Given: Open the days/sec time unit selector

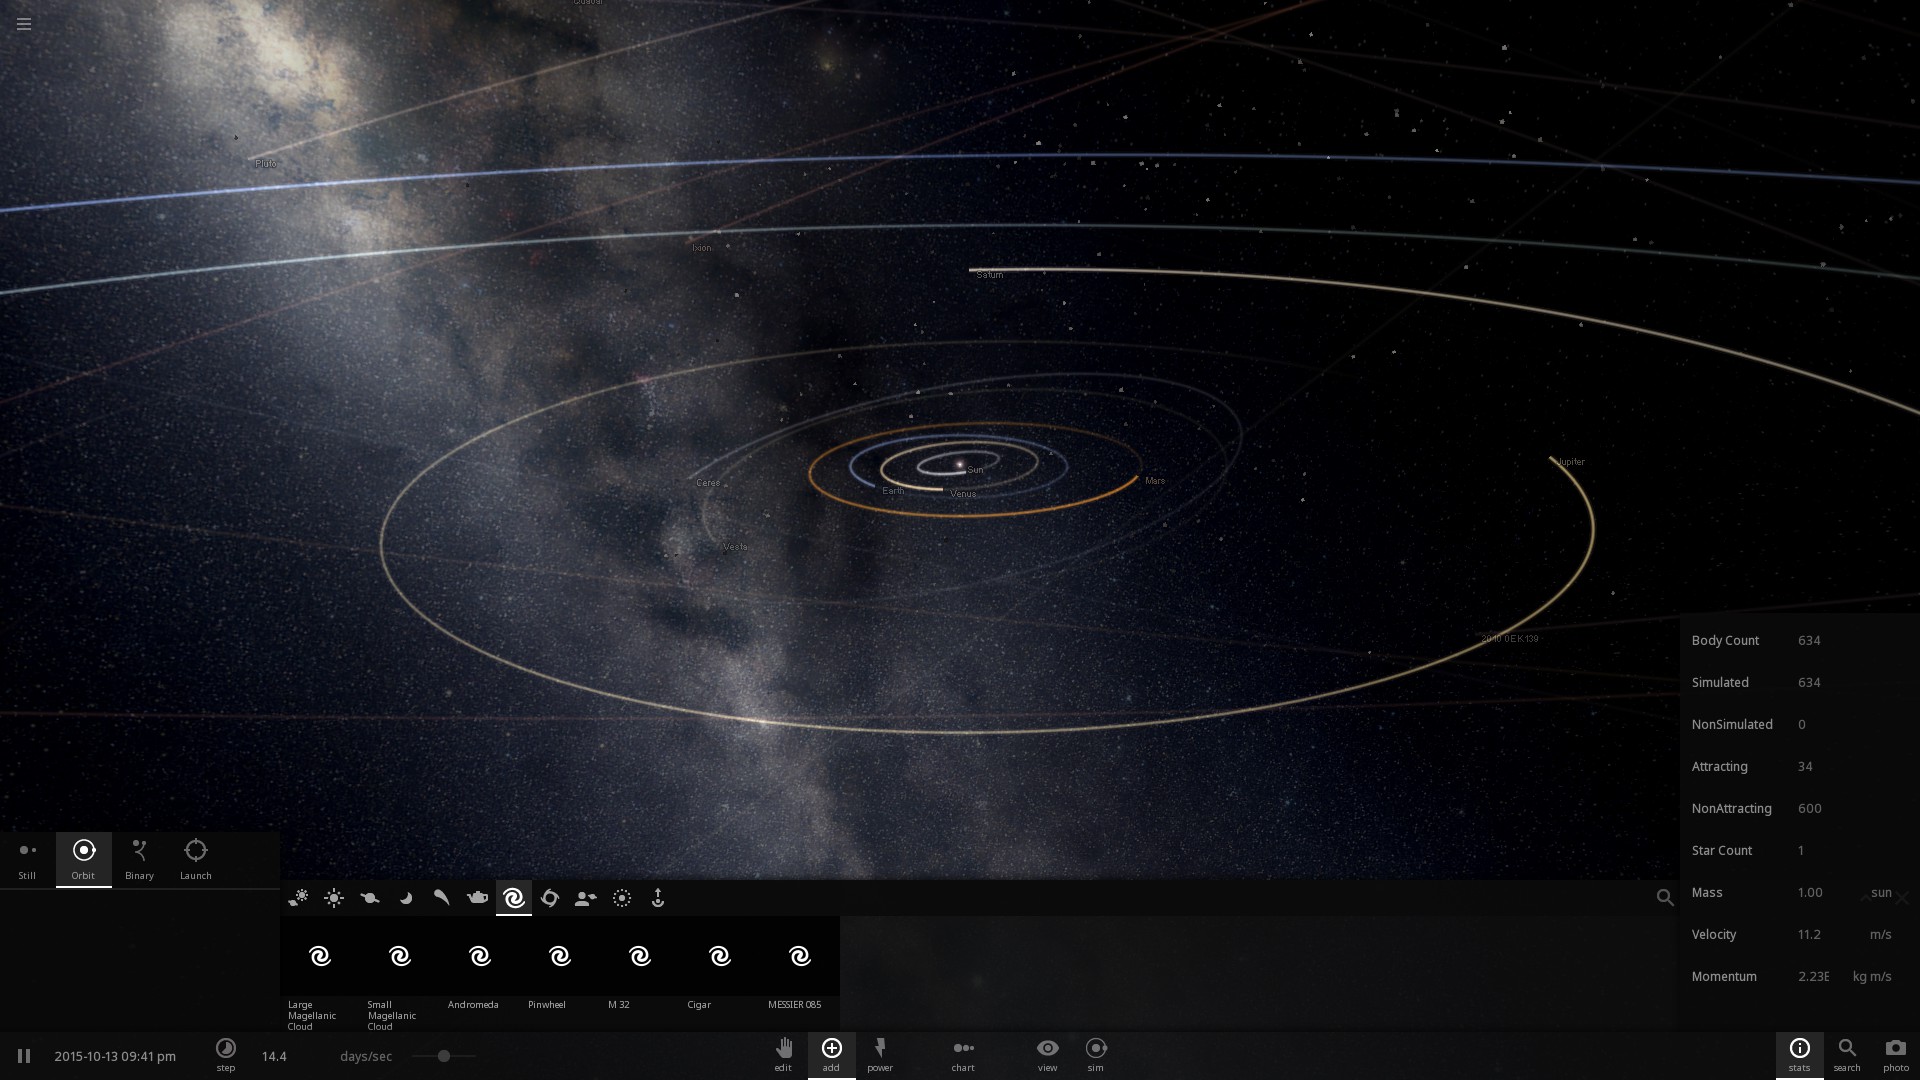Looking at the screenshot, I should point(366,1057).
